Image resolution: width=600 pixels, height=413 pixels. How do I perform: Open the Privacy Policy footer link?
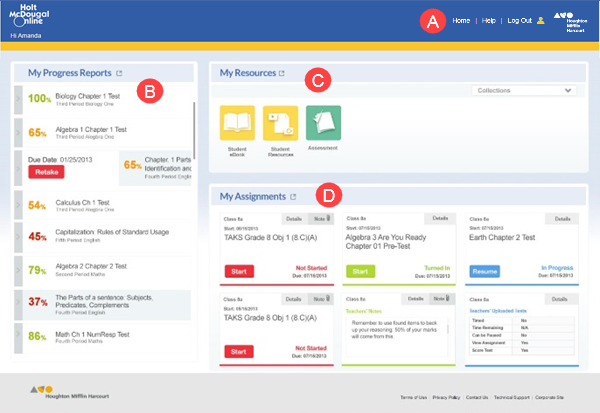click(446, 397)
